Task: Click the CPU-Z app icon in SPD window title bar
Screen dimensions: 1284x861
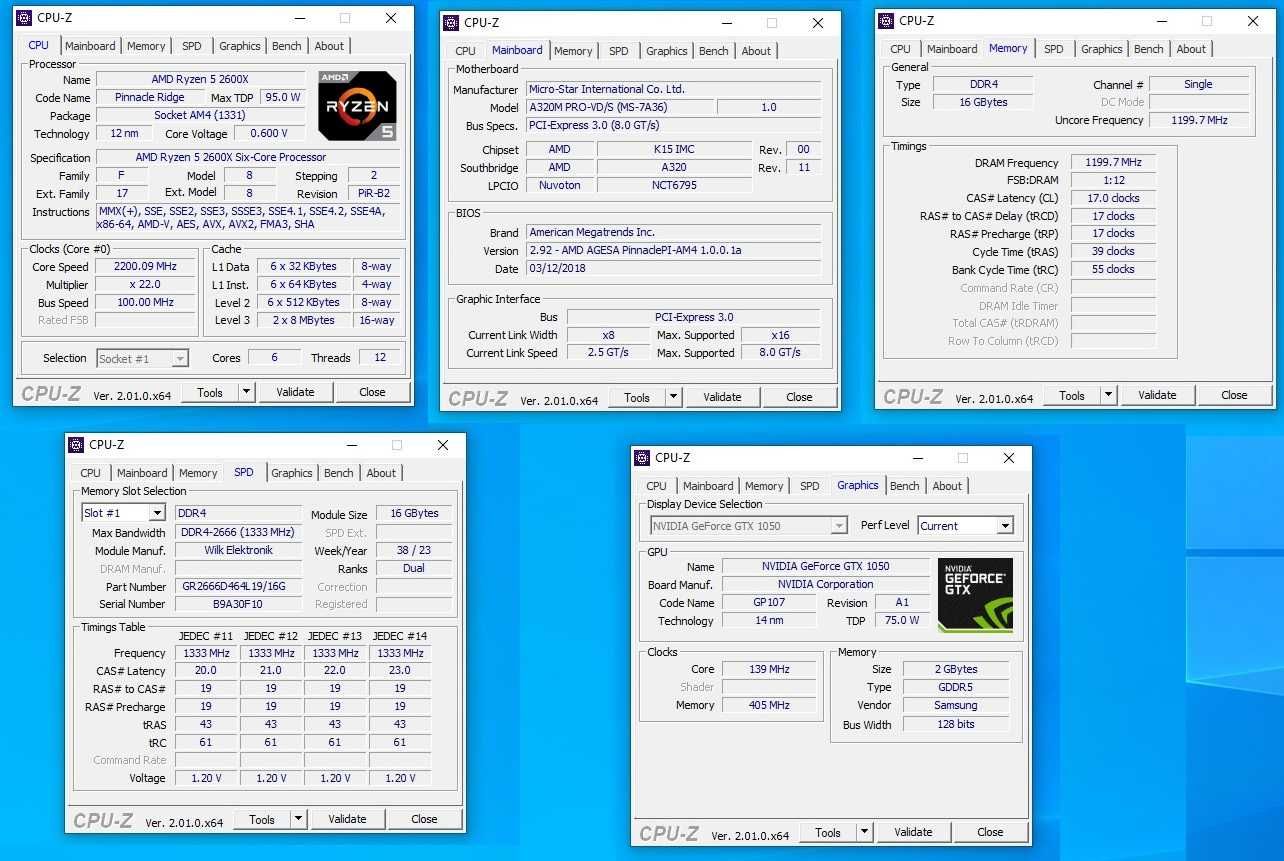Action: click(75, 445)
